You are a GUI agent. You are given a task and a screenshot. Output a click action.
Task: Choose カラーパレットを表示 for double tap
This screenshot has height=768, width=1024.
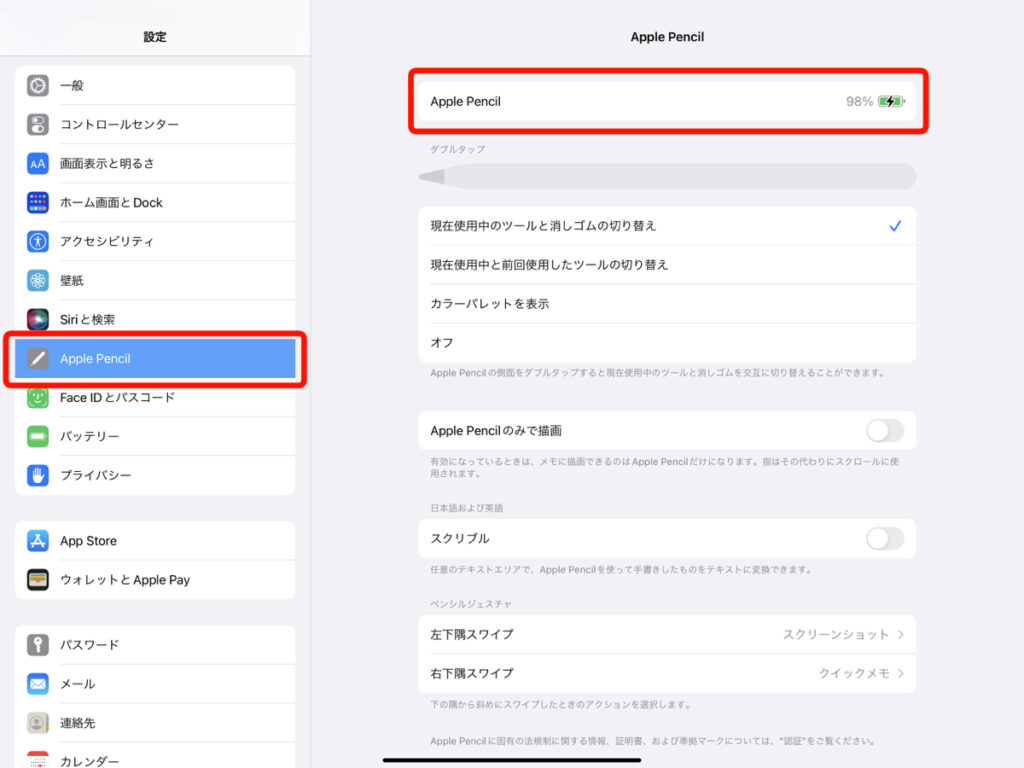pos(667,304)
